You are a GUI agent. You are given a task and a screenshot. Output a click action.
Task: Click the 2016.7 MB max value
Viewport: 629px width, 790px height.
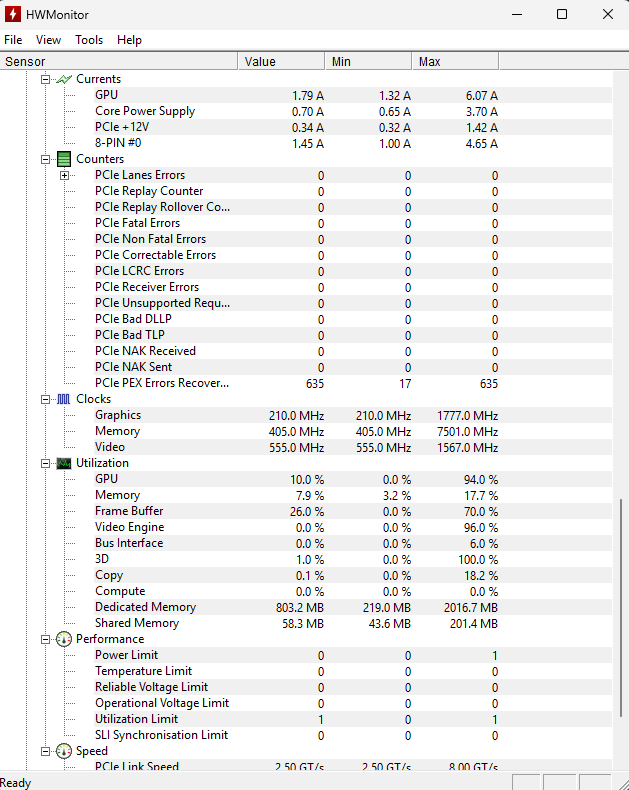pos(471,608)
